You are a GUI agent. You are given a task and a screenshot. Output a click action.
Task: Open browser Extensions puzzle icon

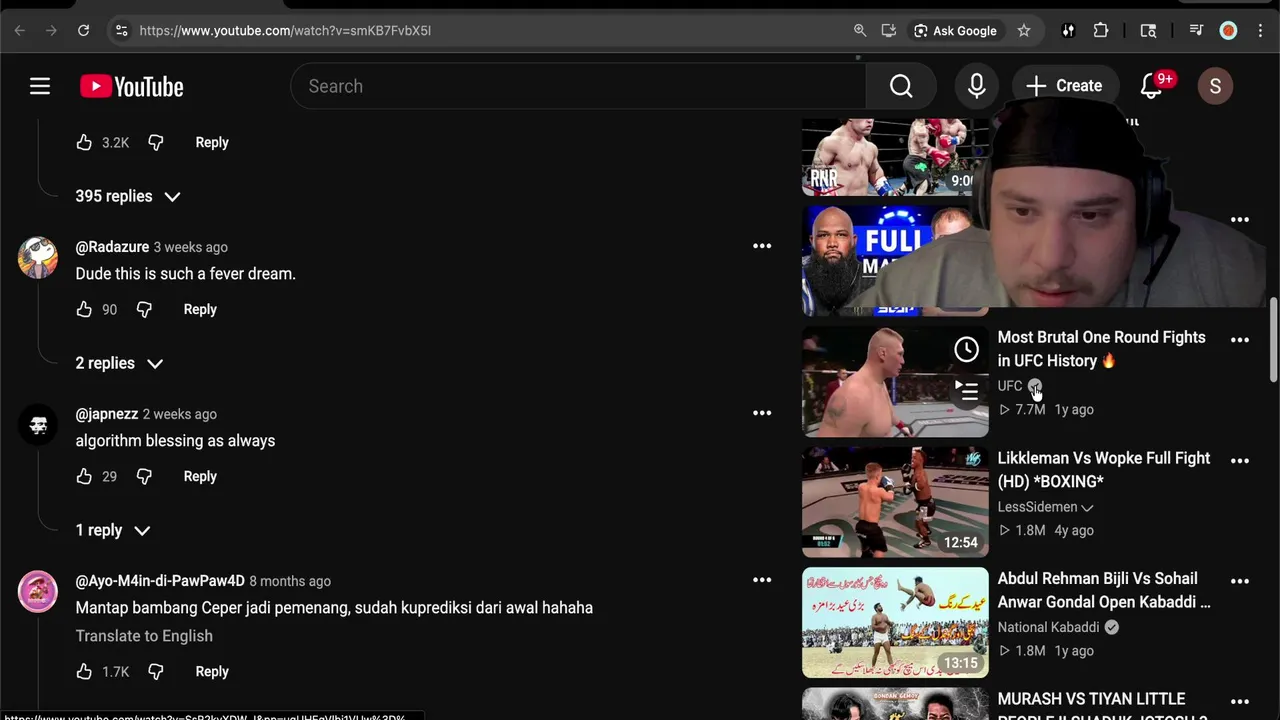click(x=1101, y=31)
